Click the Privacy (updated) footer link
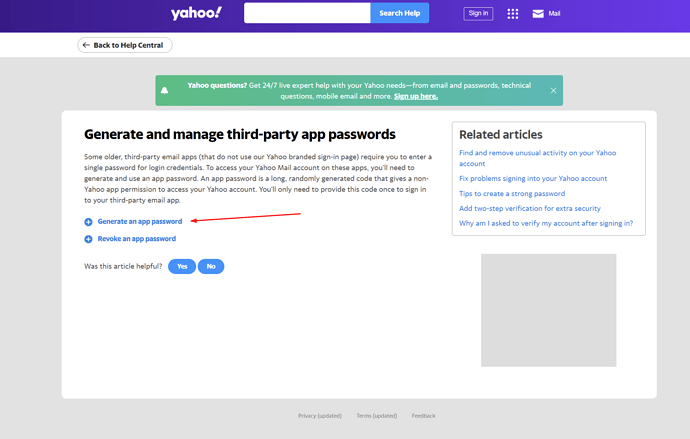Viewport: 690px width, 439px height. pos(320,416)
